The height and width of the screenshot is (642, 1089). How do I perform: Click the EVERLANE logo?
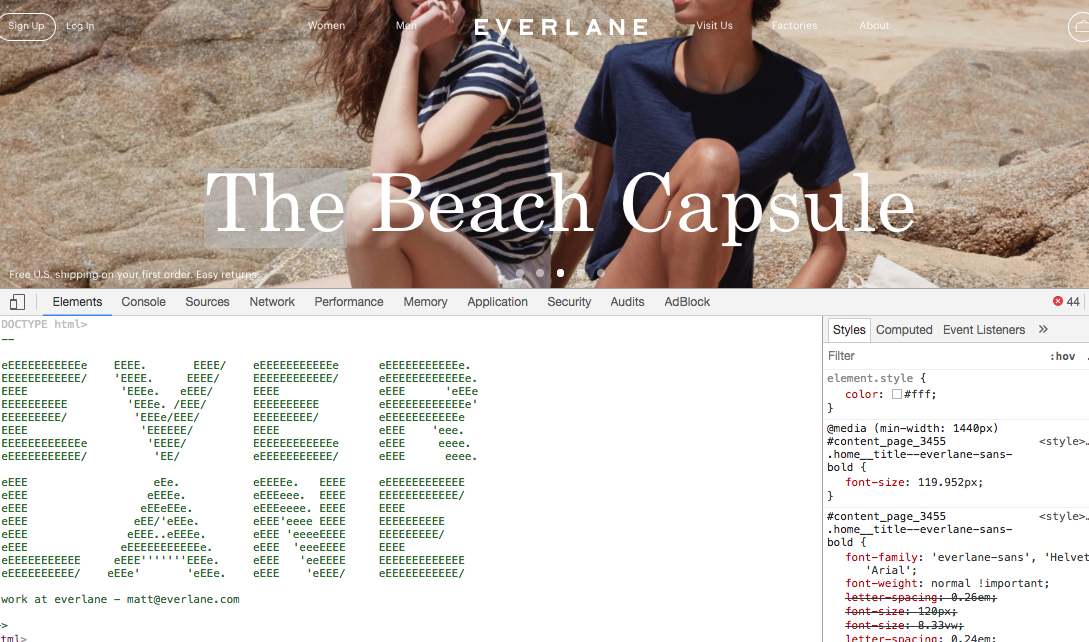coord(560,27)
